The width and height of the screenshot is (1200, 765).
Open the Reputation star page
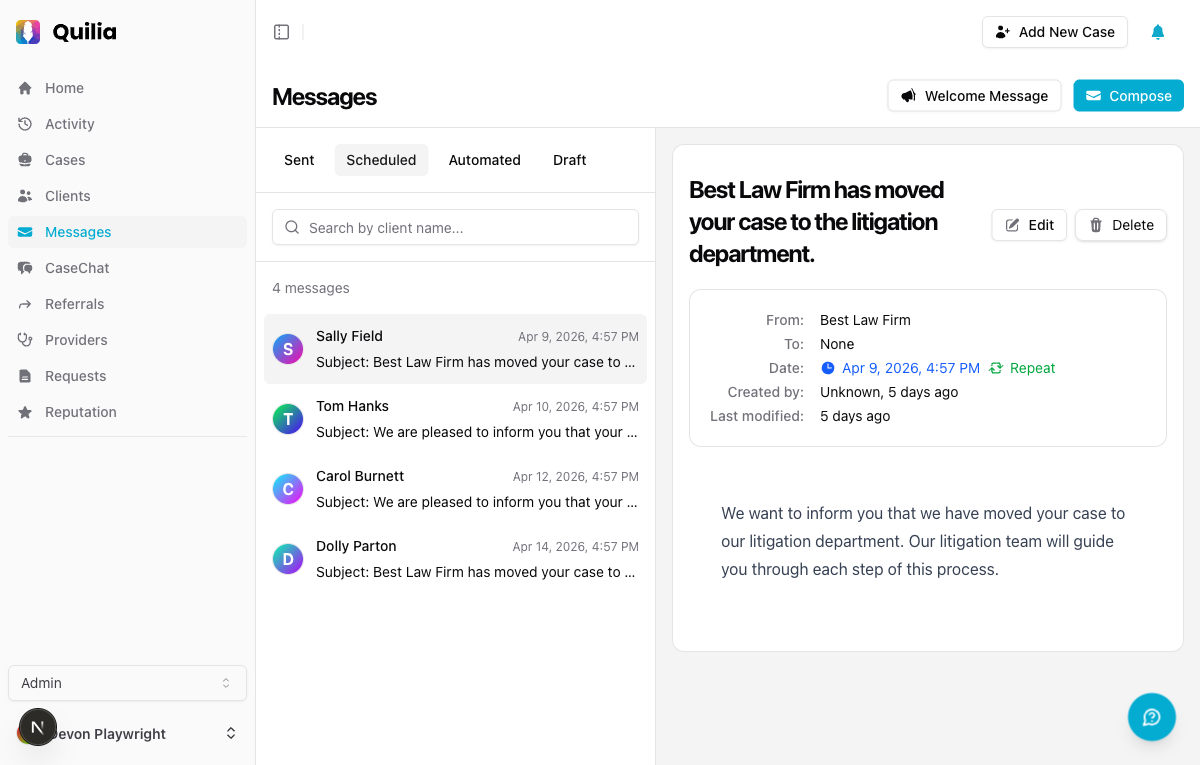80,412
